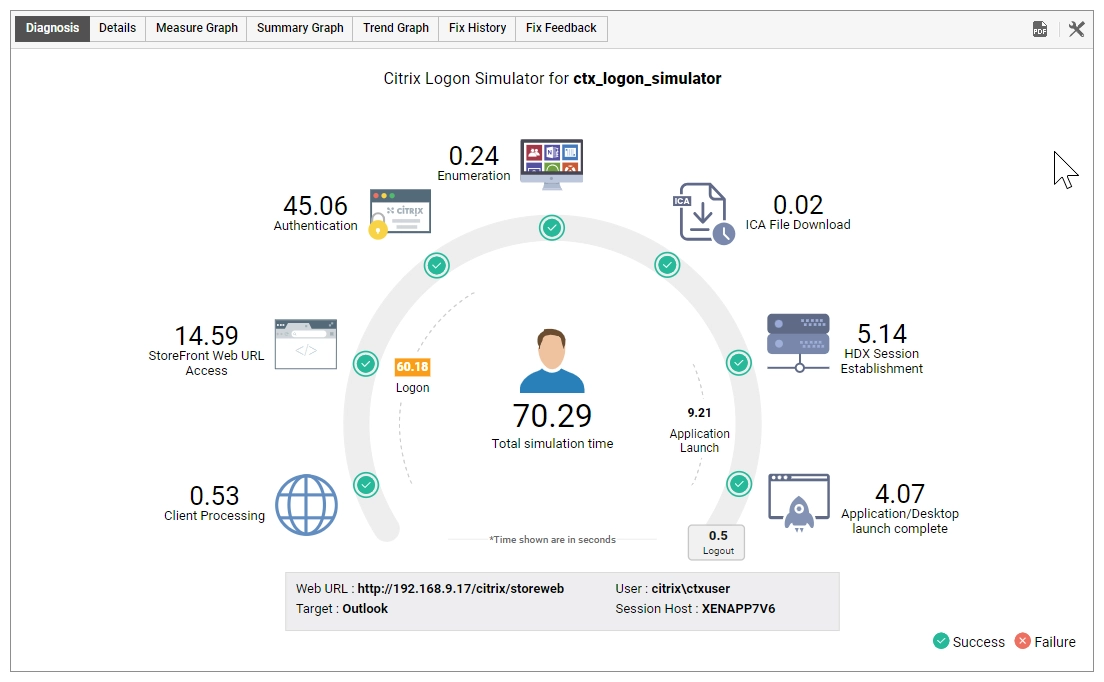Click the orange 60.18 Logon badge

pyautogui.click(x=413, y=367)
